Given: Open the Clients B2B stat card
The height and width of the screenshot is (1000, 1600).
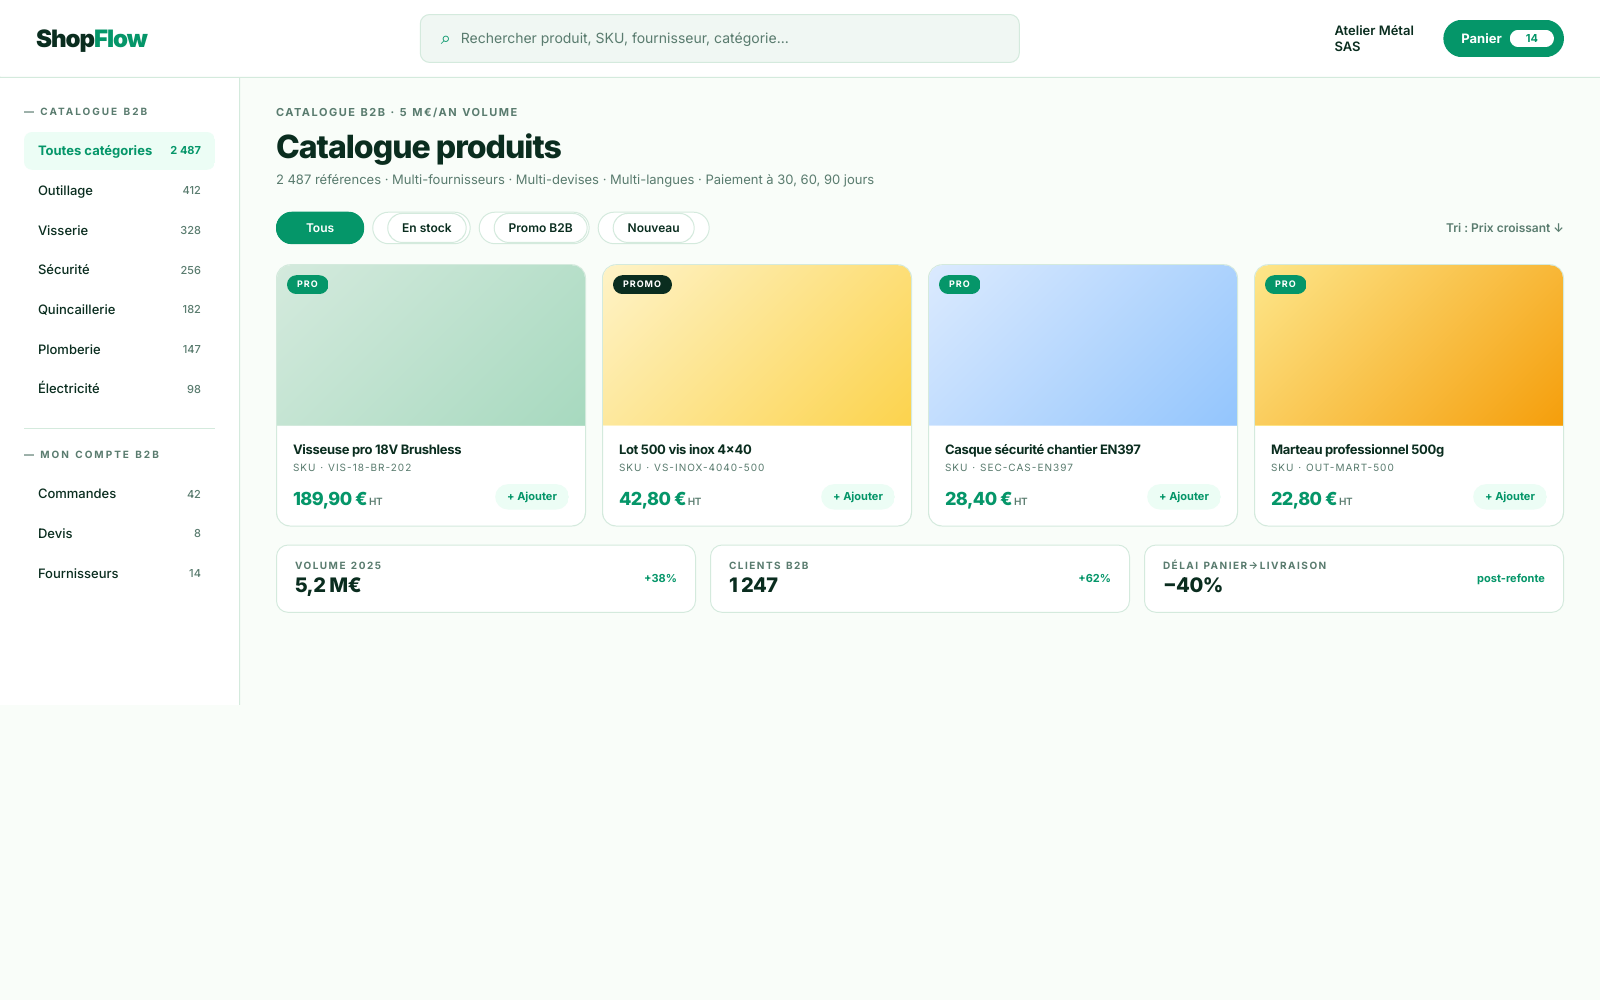Looking at the screenshot, I should tap(920, 579).
